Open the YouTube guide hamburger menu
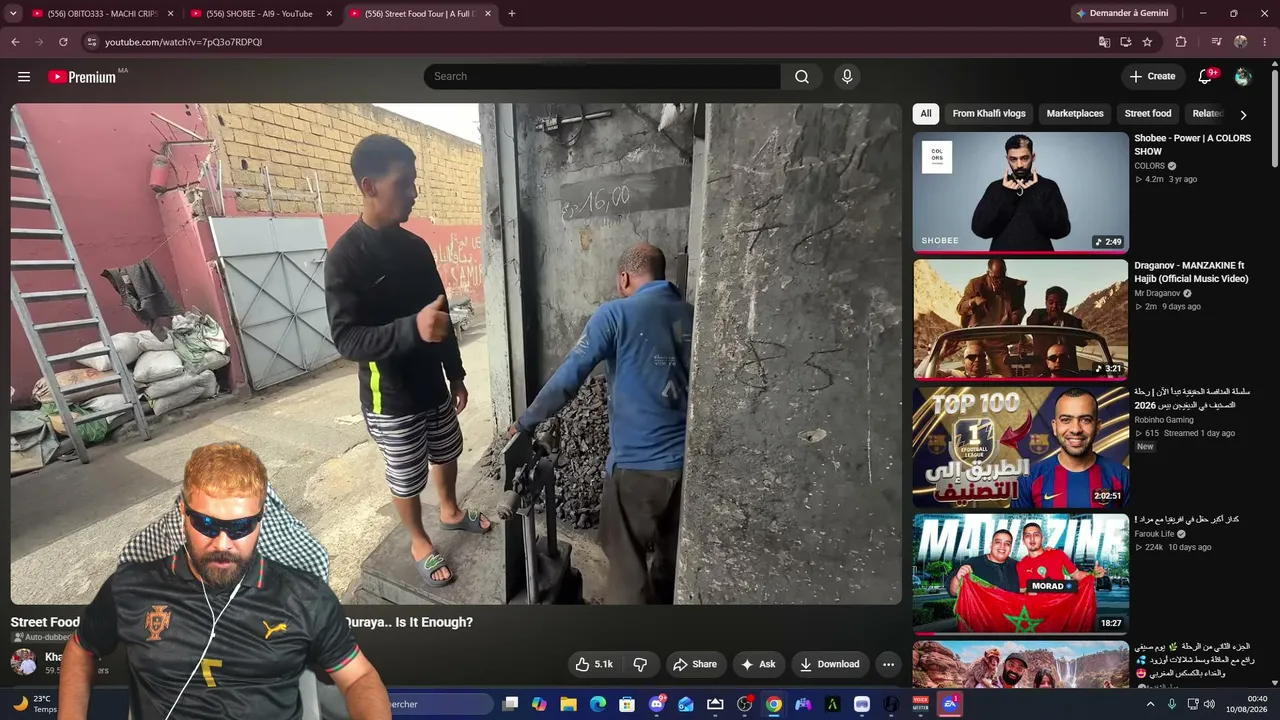Image resolution: width=1280 pixels, height=720 pixels. coord(24,77)
